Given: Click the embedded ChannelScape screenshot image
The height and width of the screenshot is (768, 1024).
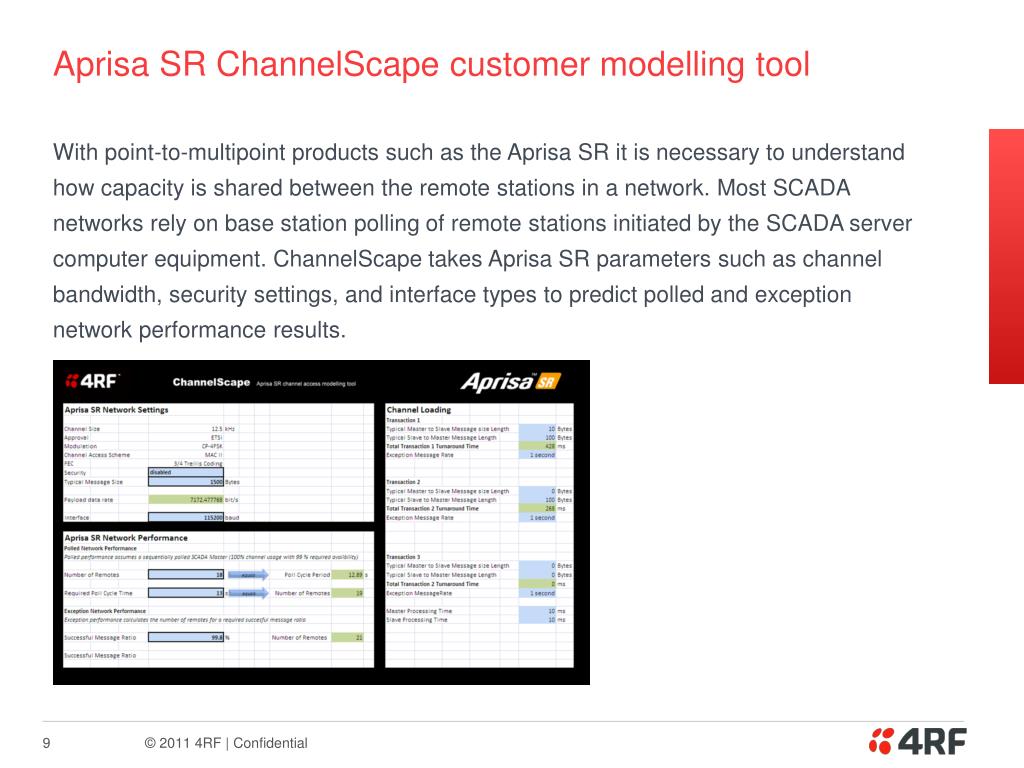Looking at the screenshot, I should click(321, 522).
